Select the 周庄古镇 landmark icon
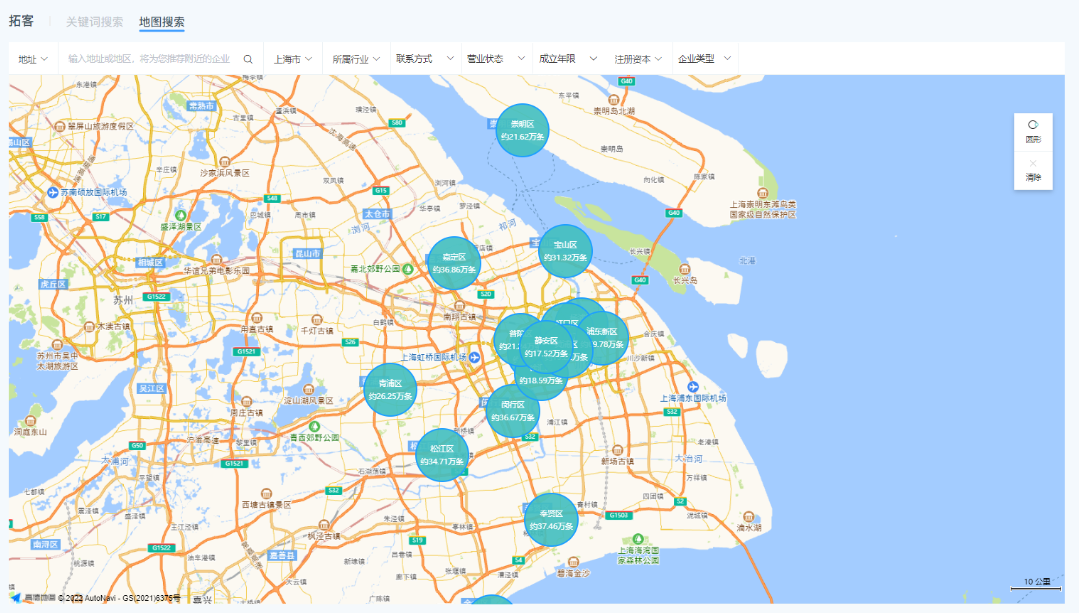Screen dimensions: 1079x613 click(x=247, y=402)
